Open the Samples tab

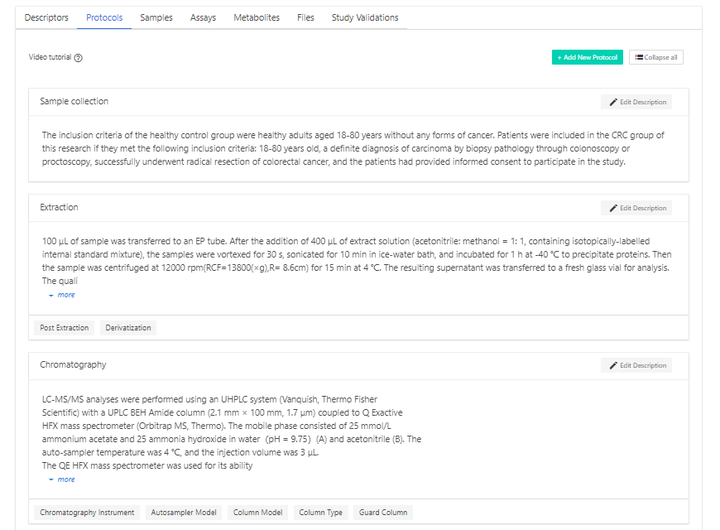click(x=156, y=18)
